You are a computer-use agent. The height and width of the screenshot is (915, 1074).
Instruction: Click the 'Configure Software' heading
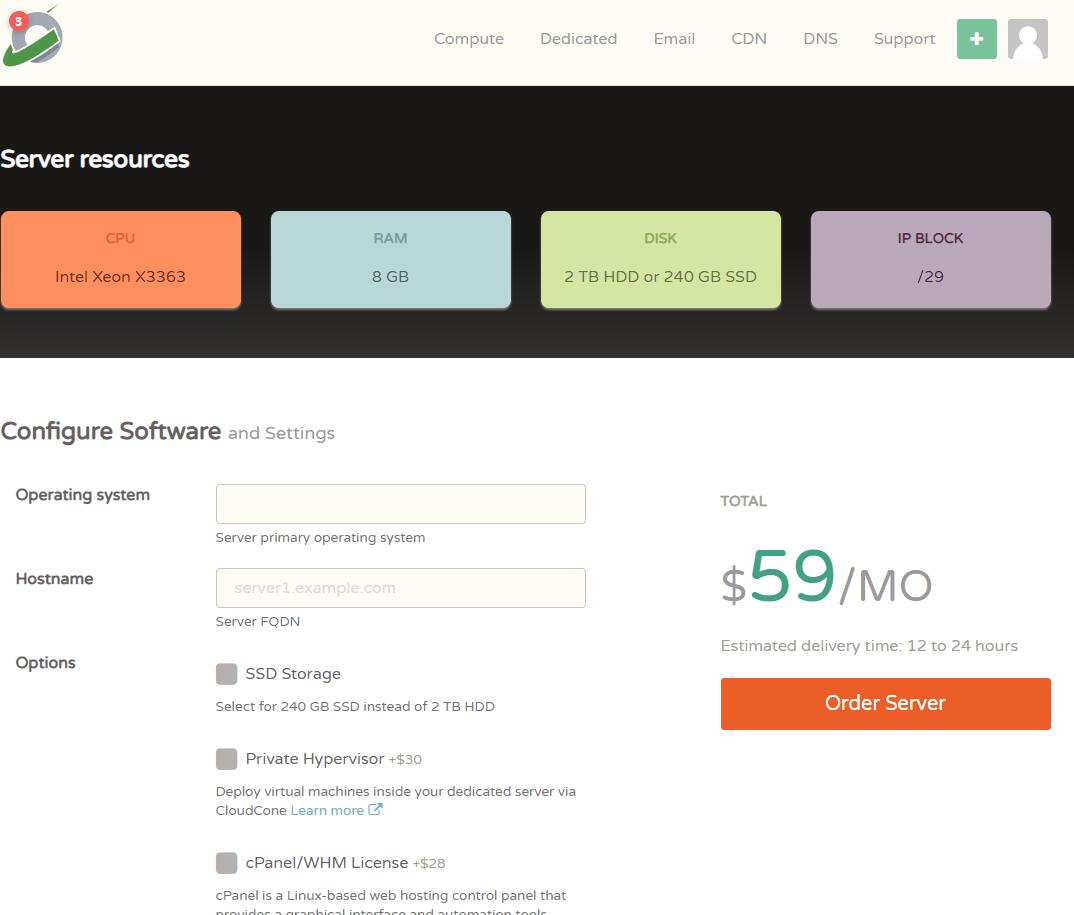pyautogui.click(x=111, y=431)
